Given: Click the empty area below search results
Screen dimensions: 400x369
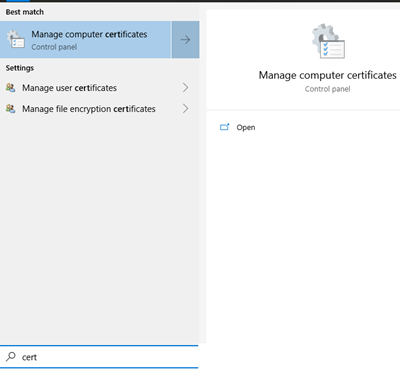Looking at the screenshot, I should click(x=100, y=230).
